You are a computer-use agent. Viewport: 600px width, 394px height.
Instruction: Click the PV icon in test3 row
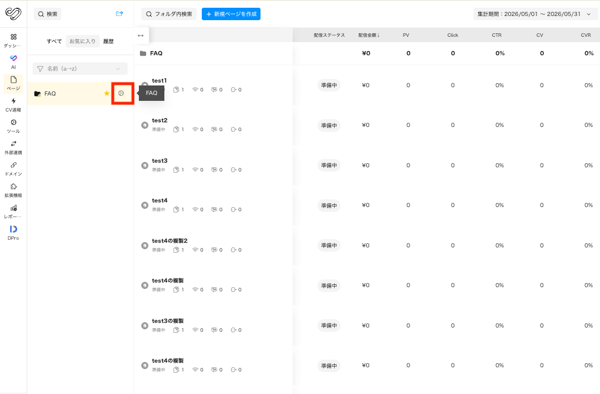click(x=195, y=169)
